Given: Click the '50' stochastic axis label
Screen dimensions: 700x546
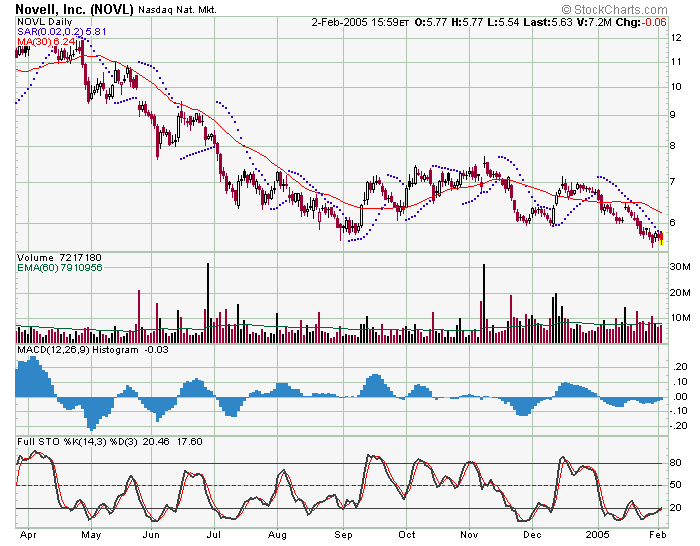Looking at the screenshot, I should [x=676, y=485].
